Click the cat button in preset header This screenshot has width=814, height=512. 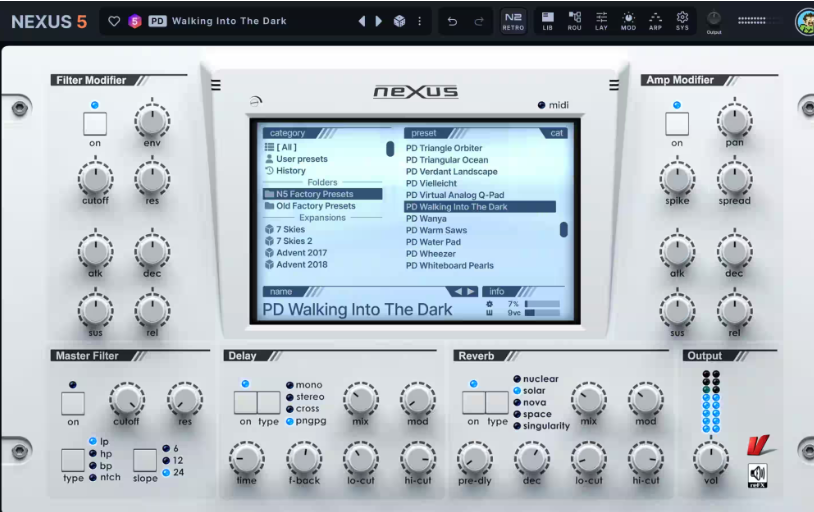(554, 133)
